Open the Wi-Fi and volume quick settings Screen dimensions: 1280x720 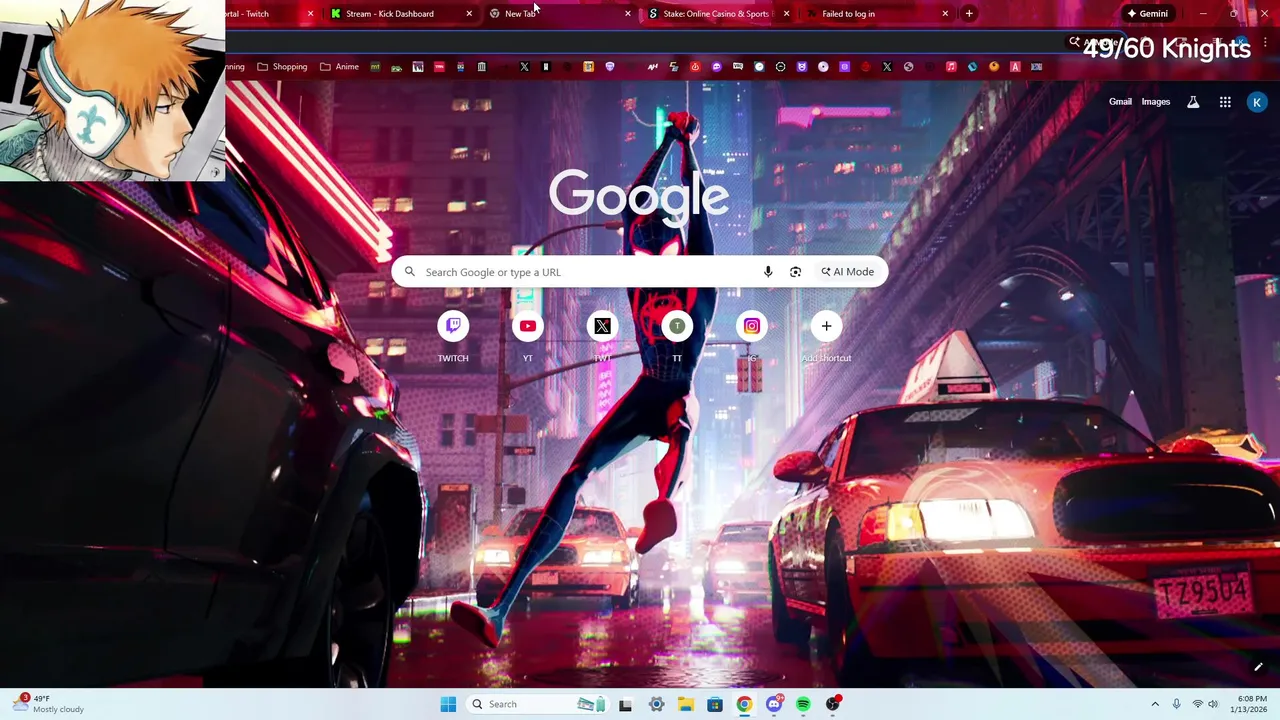tap(1205, 704)
